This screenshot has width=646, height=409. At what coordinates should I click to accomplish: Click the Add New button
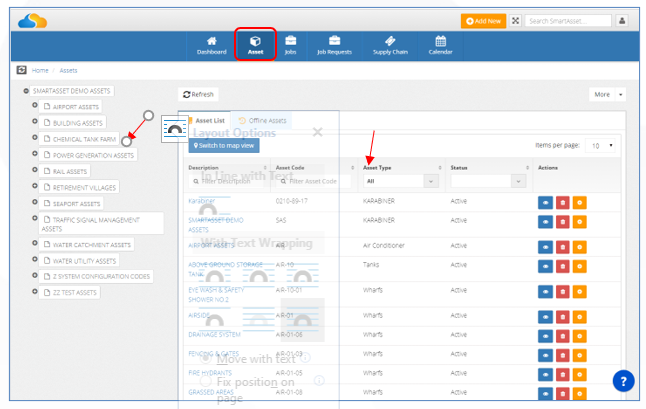[483, 21]
